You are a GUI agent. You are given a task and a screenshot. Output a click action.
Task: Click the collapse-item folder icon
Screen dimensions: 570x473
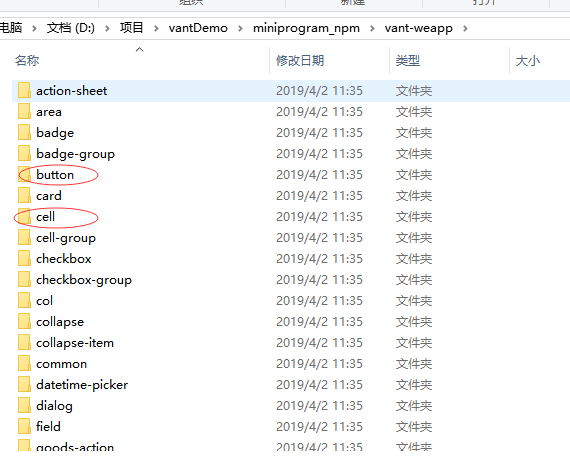click(24, 342)
